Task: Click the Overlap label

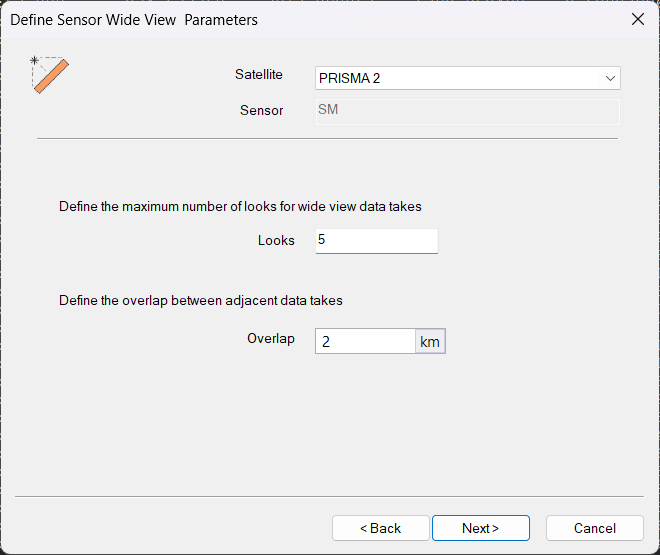Action: tap(270, 339)
